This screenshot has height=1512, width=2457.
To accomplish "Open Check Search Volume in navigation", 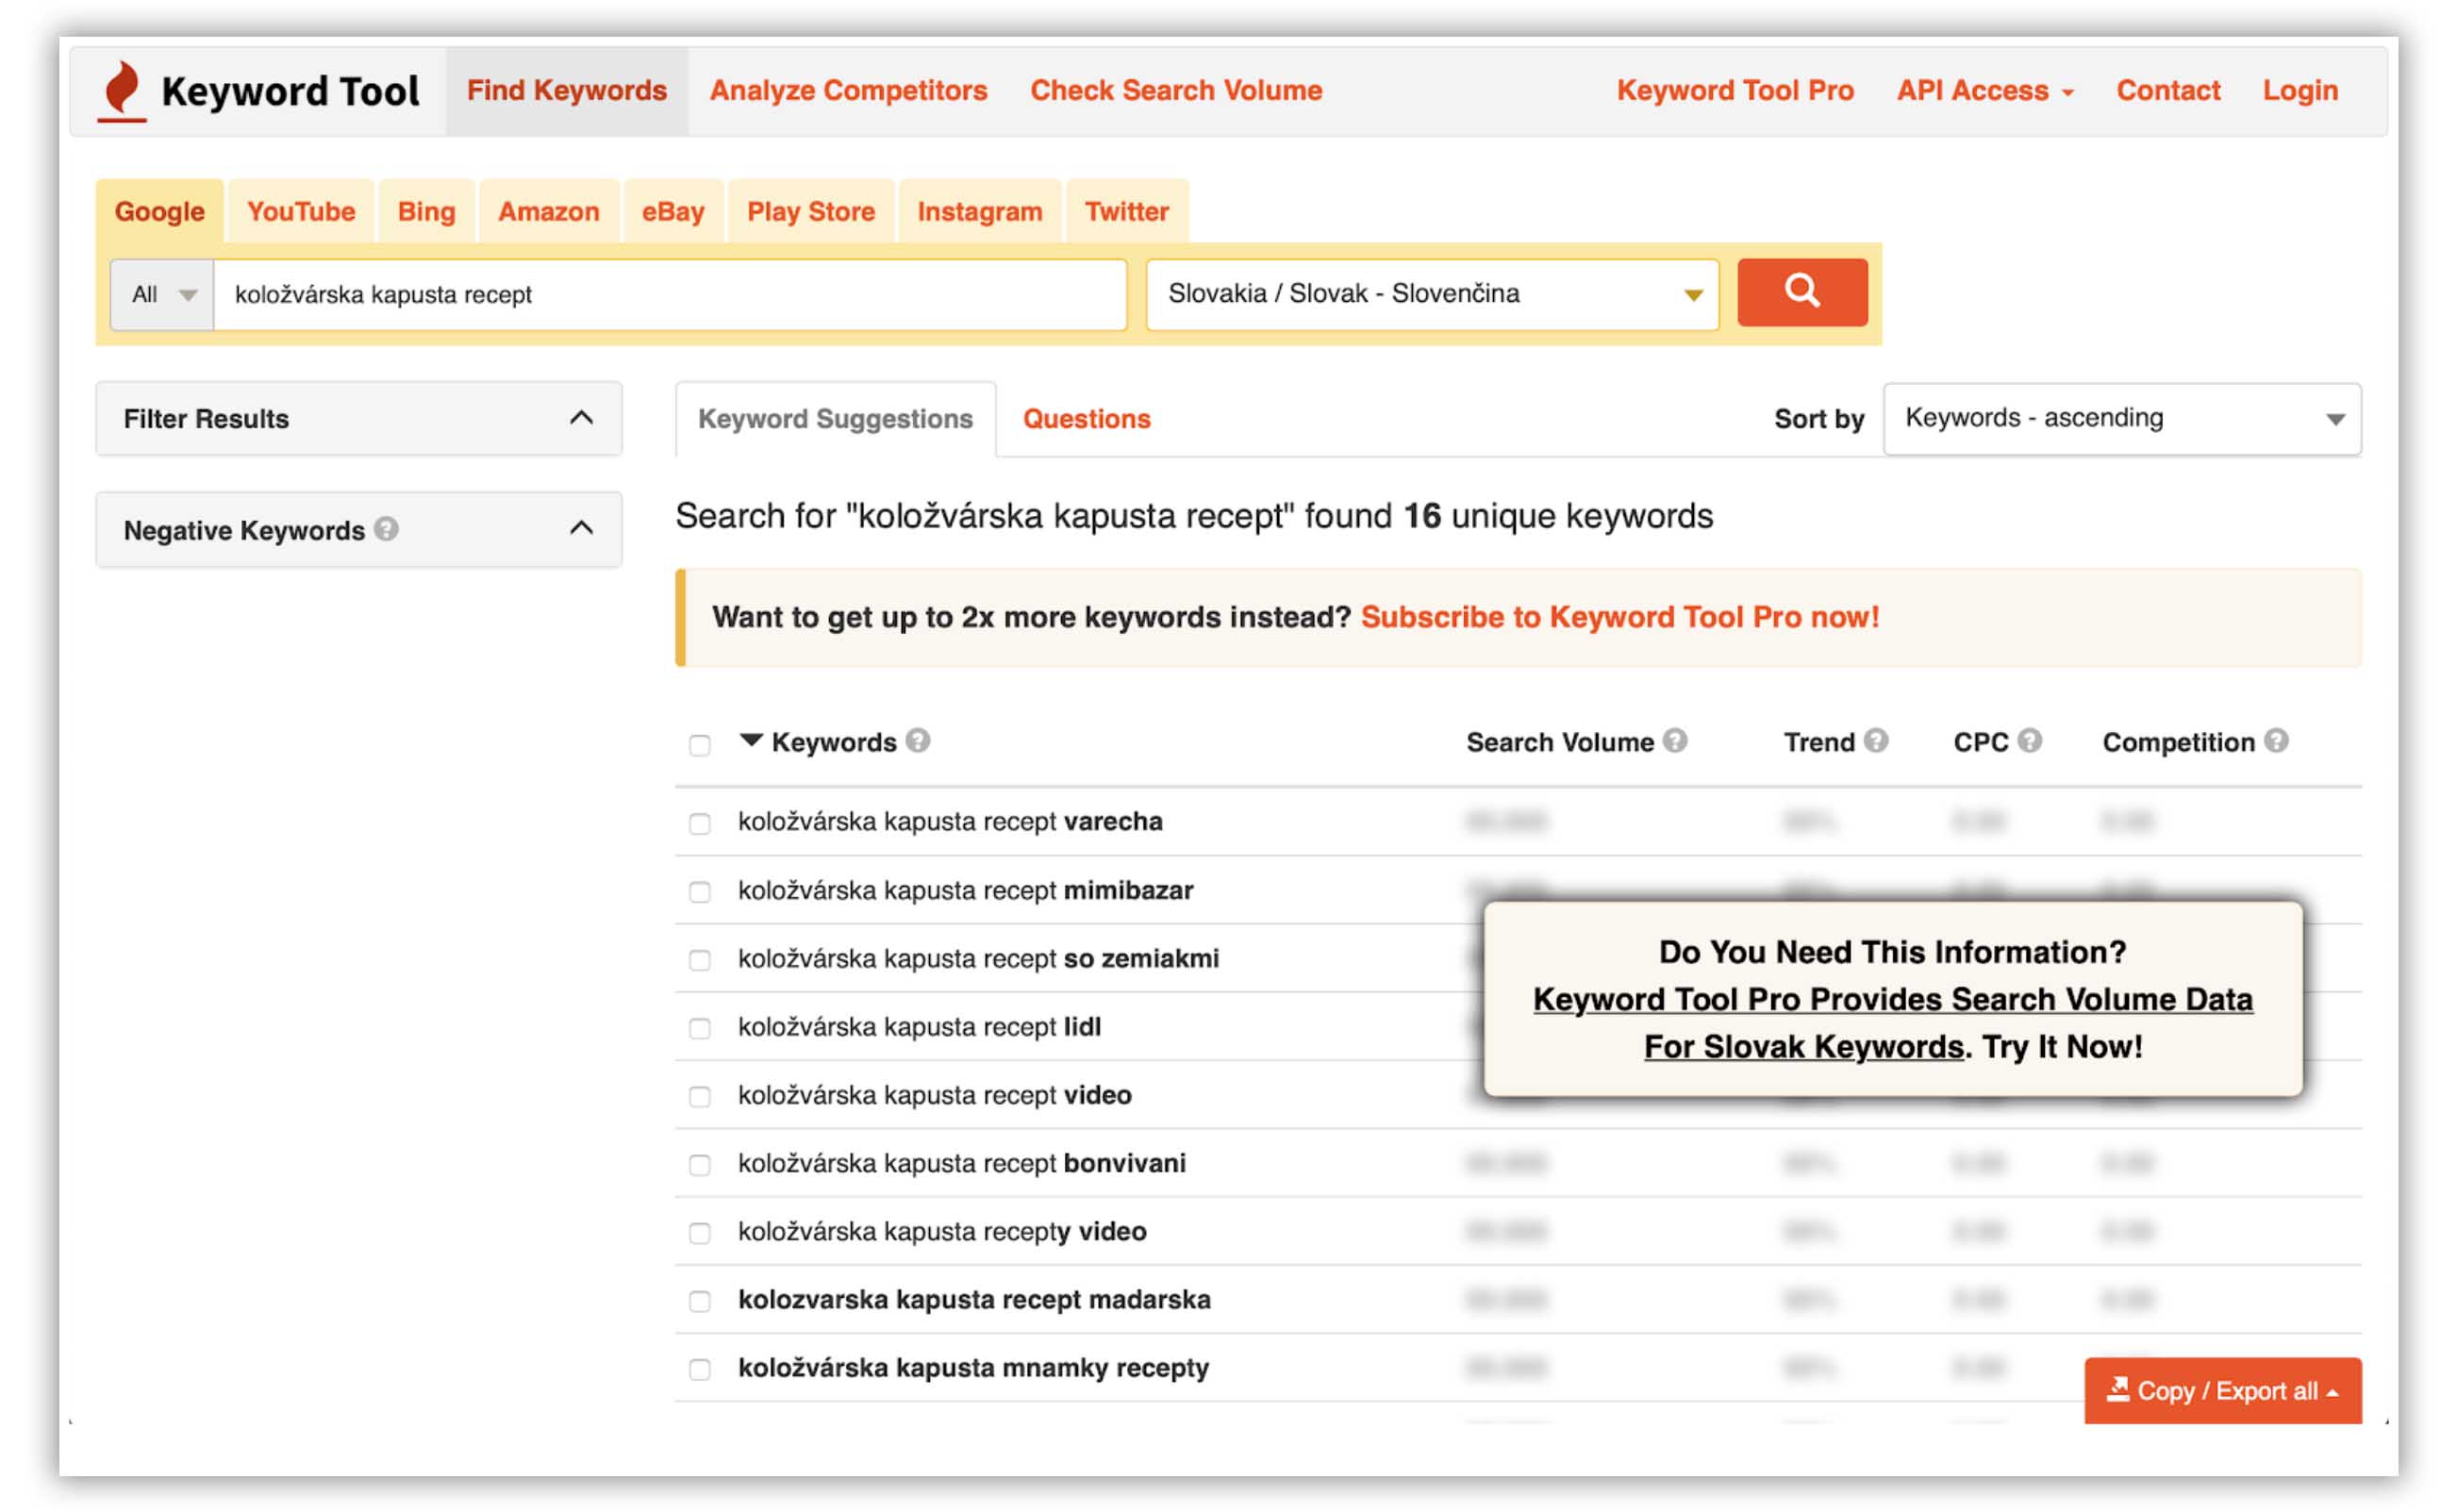I will [x=1176, y=90].
